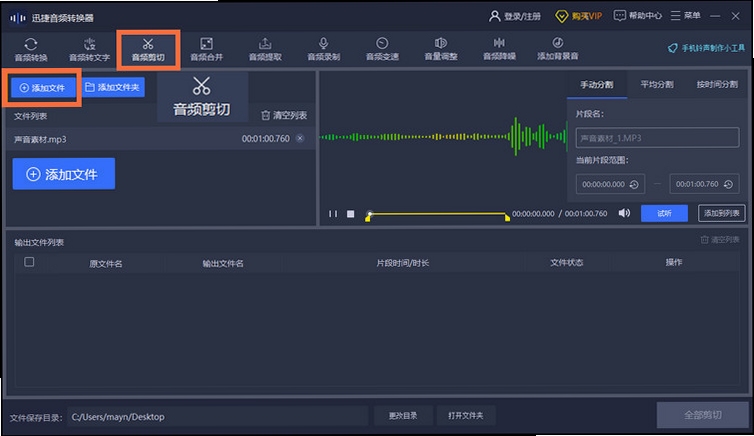Reset the end time with its clock icon

click(x=729, y=185)
